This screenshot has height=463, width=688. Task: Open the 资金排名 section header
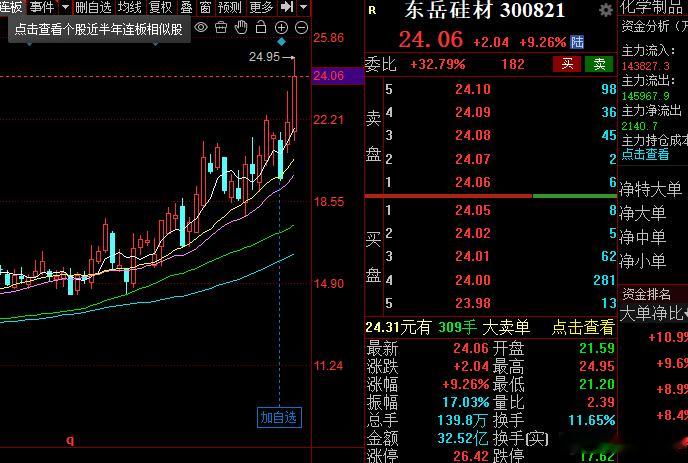[x=646, y=294]
